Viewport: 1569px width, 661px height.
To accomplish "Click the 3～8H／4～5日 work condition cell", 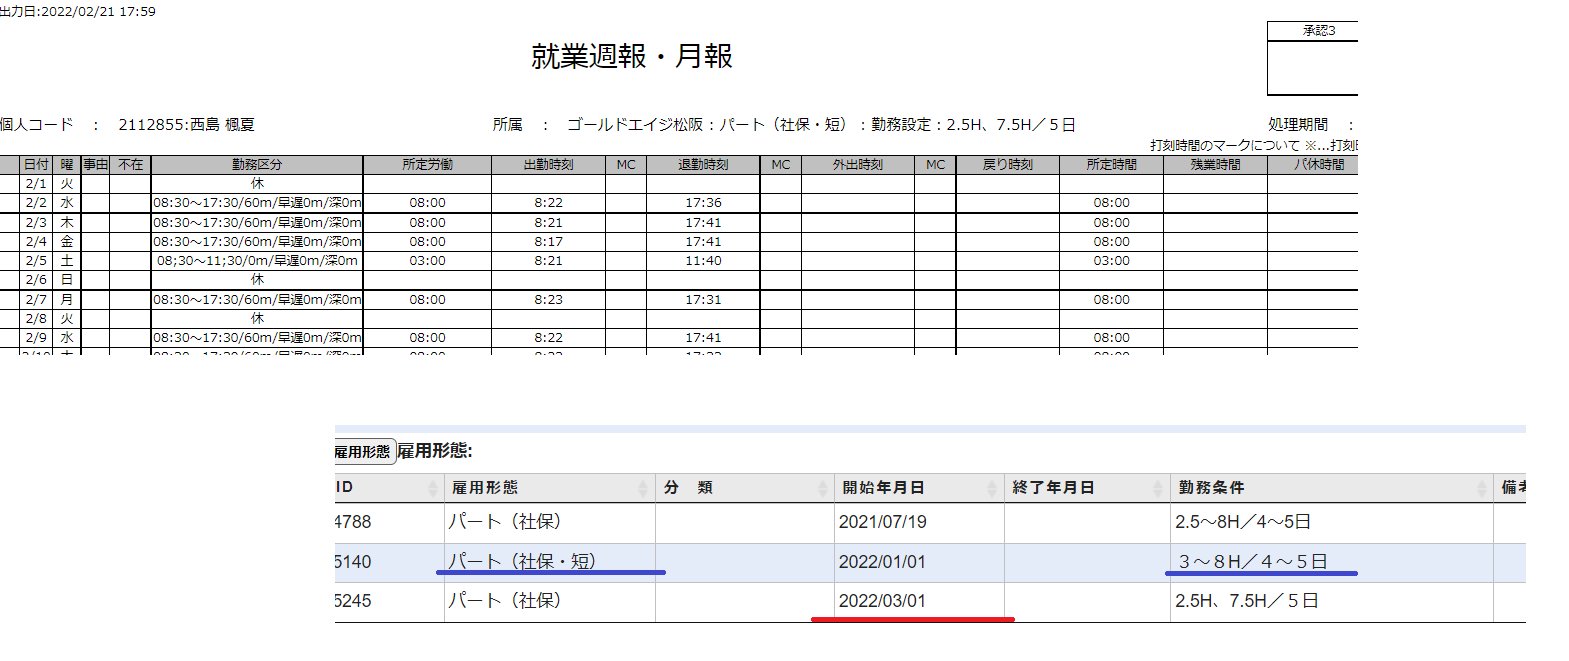I will [1253, 562].
